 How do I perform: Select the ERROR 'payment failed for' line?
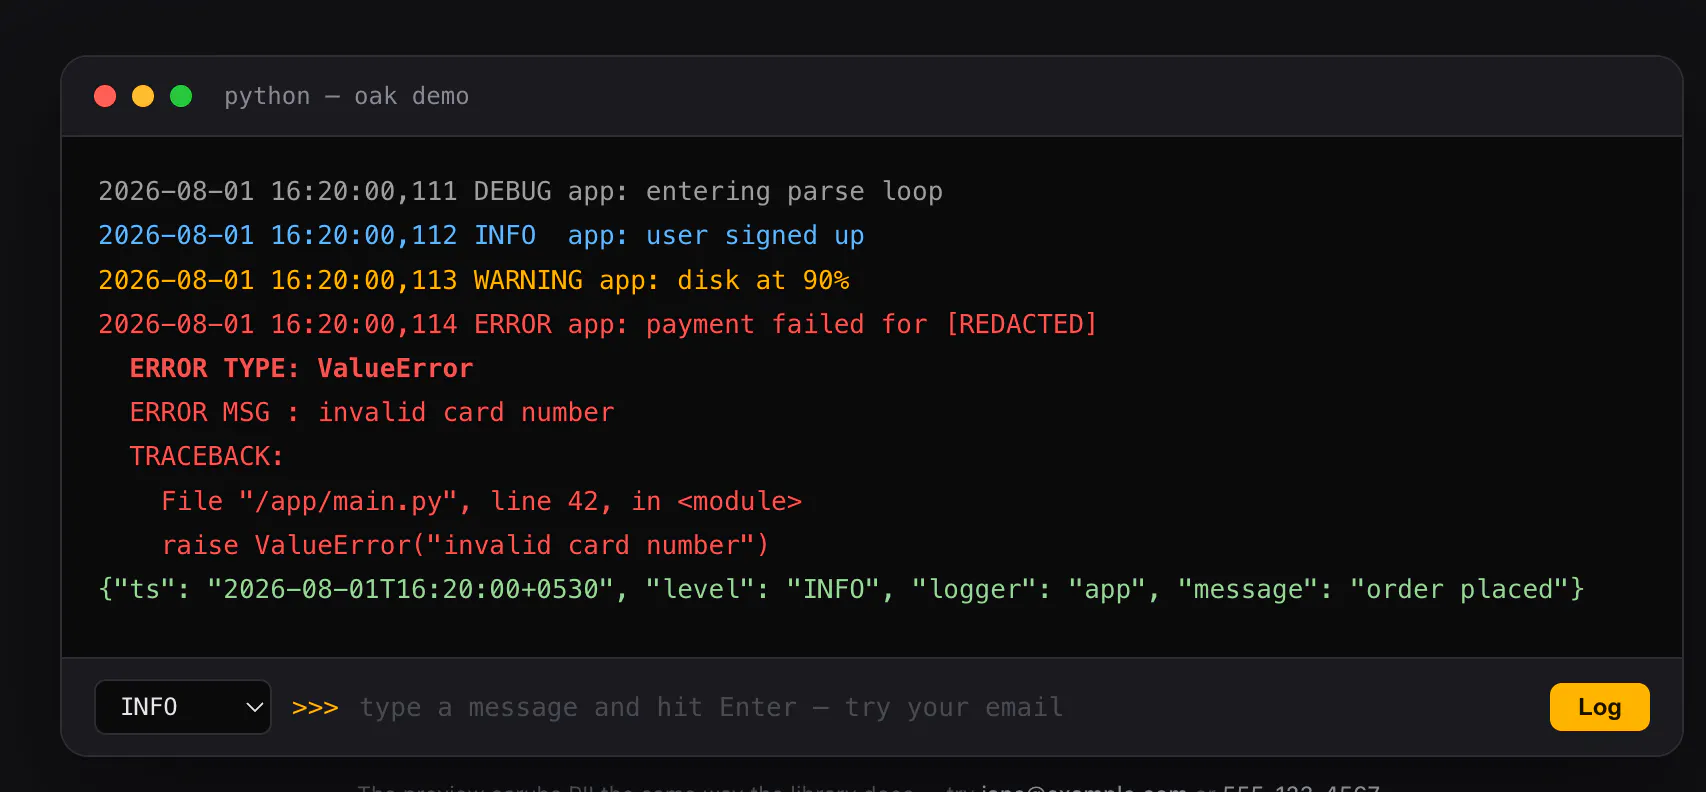coord(598,324)
